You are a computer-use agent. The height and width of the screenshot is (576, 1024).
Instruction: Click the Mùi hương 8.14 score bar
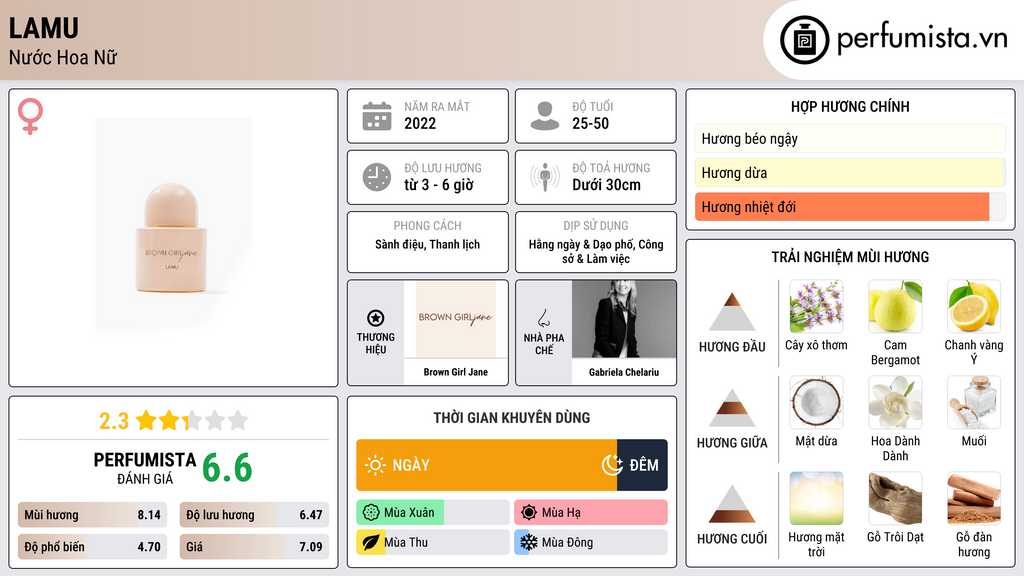click(93, 515)
